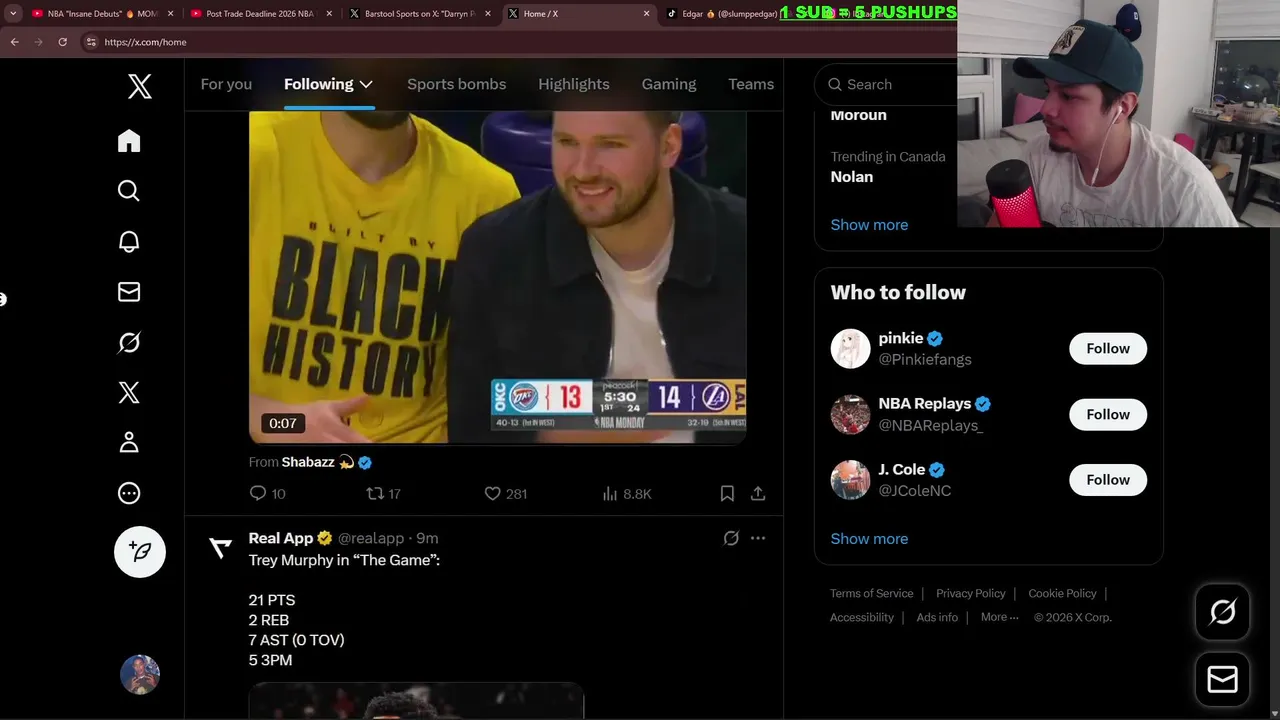Expand the More footer menu

(x=999, y=617)
